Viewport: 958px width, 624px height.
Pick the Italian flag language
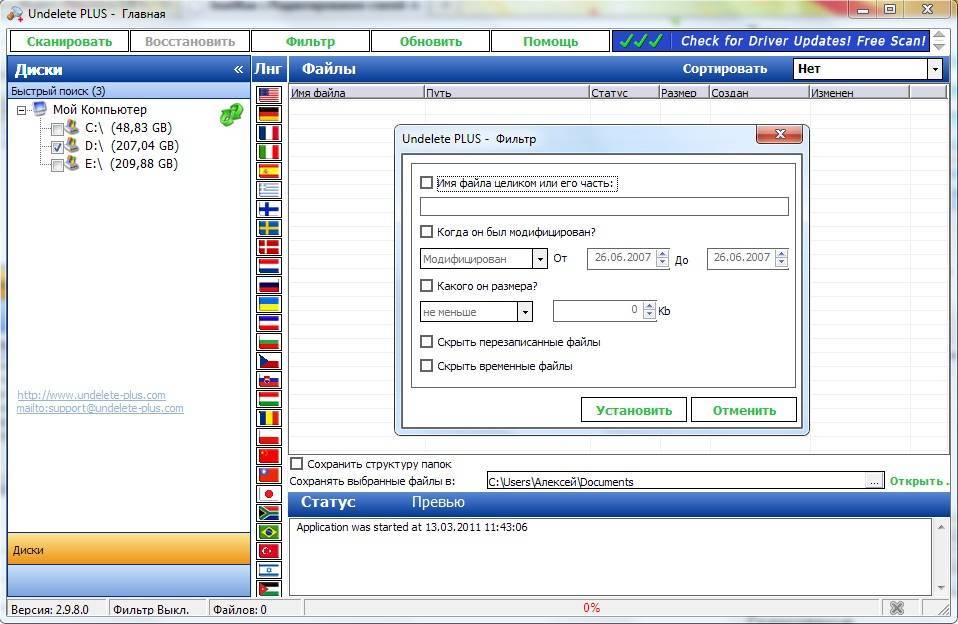coord(269,152)
